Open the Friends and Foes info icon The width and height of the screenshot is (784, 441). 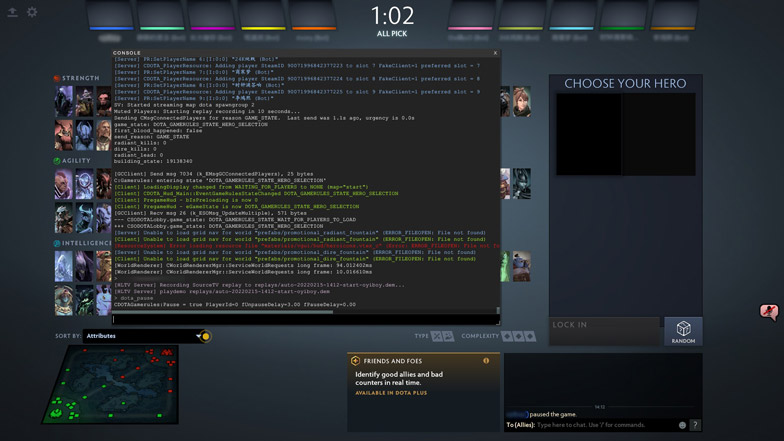tap(486, 360)
